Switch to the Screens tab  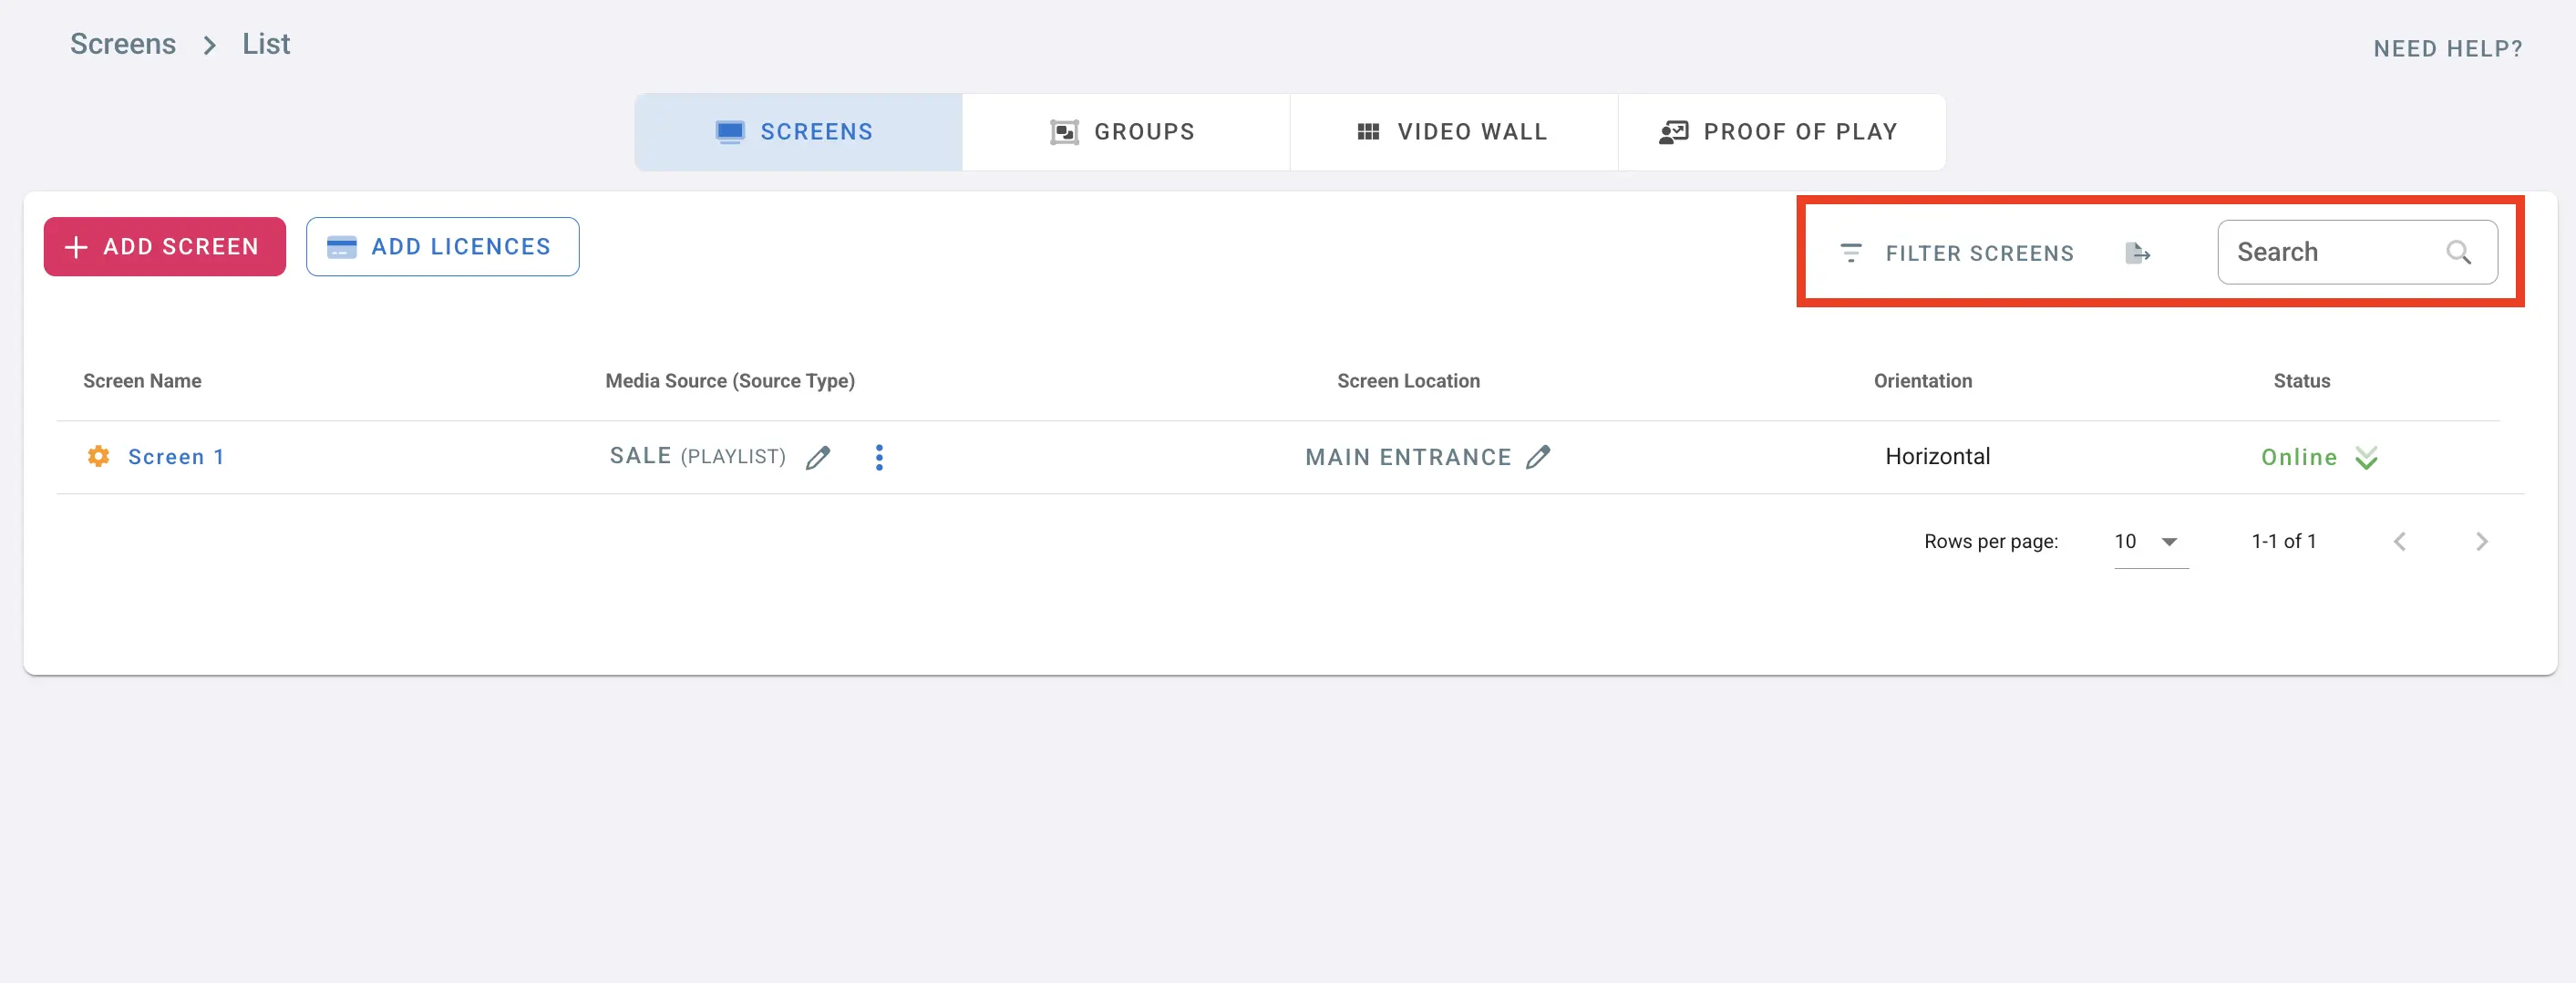(x=797, y=131)
